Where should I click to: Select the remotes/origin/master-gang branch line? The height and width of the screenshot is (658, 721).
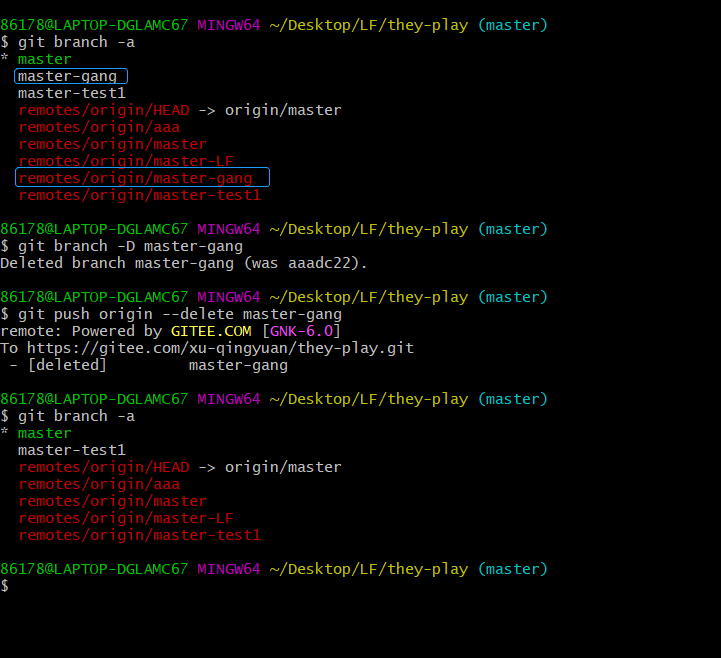pyautogui.click(x=135, y=178)
